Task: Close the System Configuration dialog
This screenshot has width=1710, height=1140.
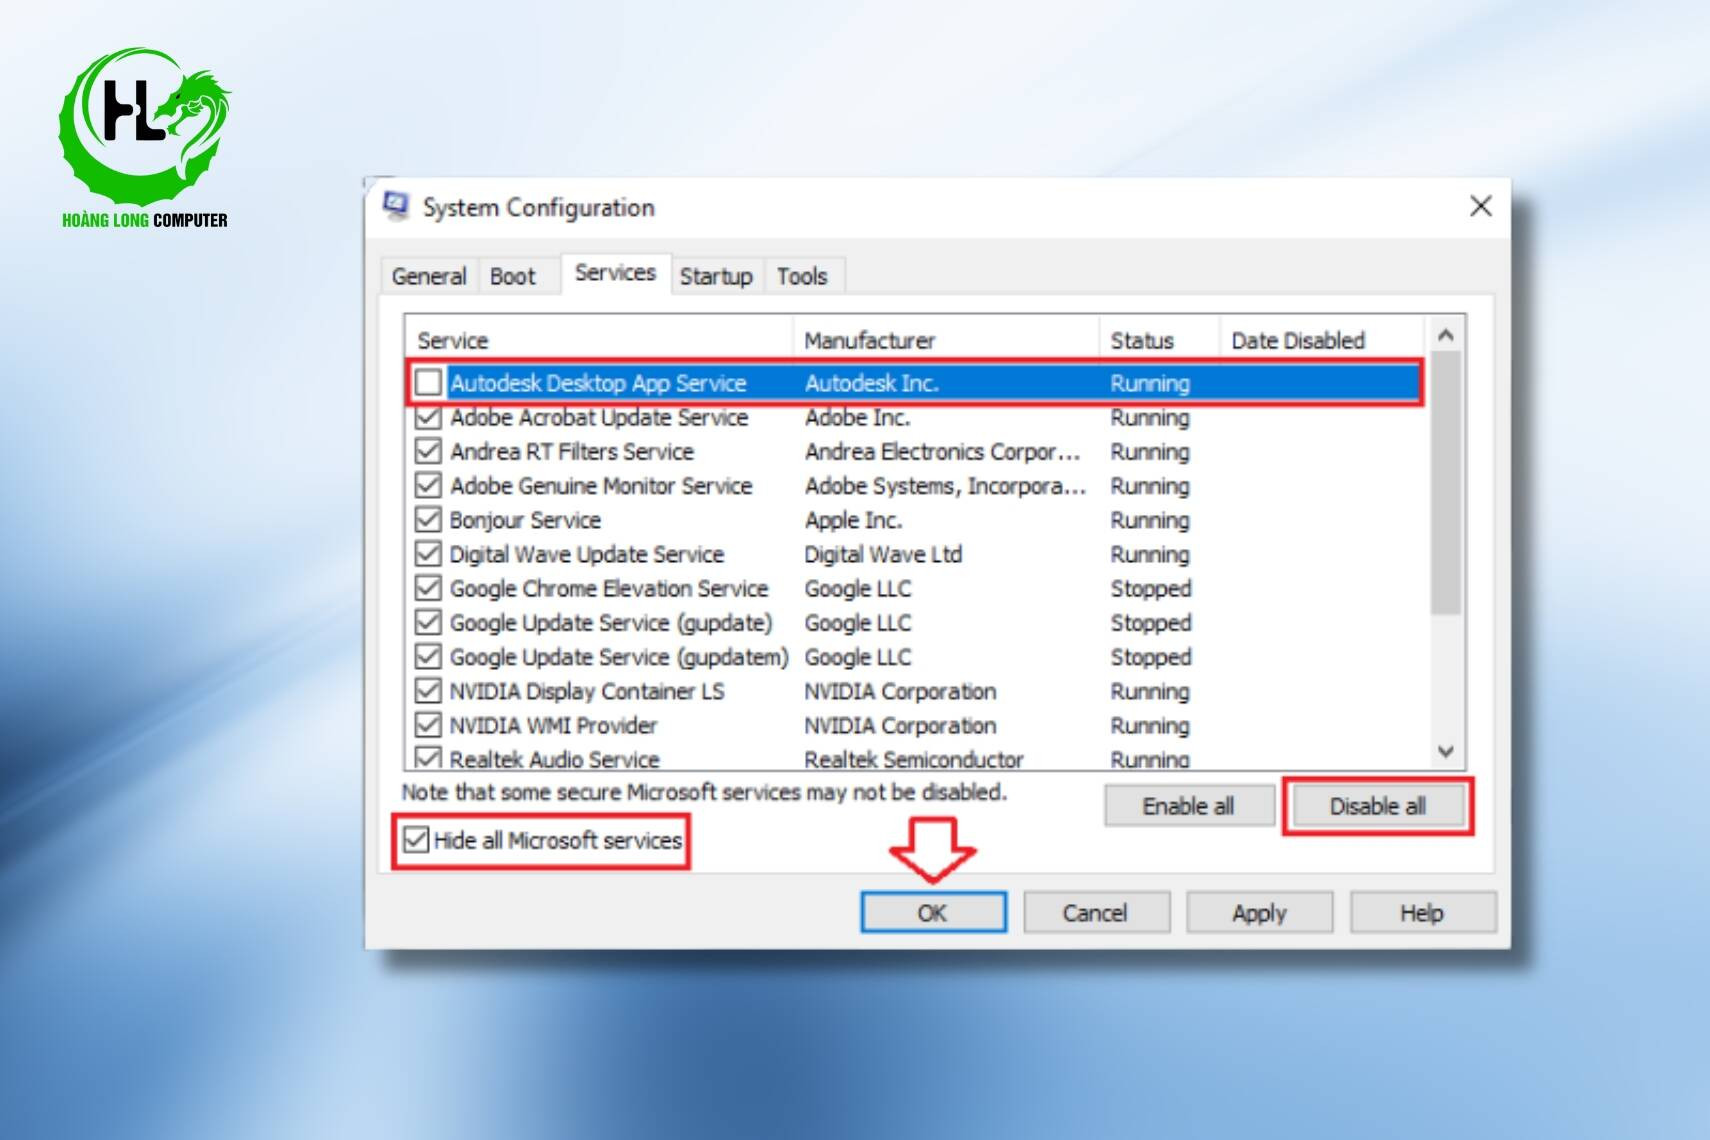Action: tap(1480, 206)
